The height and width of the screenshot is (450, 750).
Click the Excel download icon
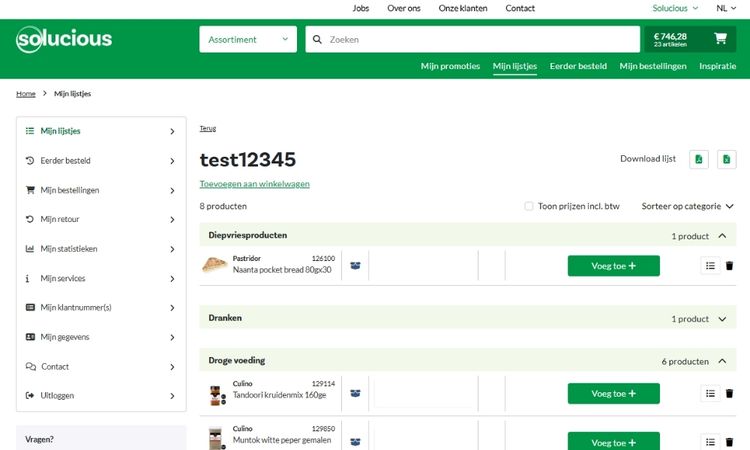727,159
